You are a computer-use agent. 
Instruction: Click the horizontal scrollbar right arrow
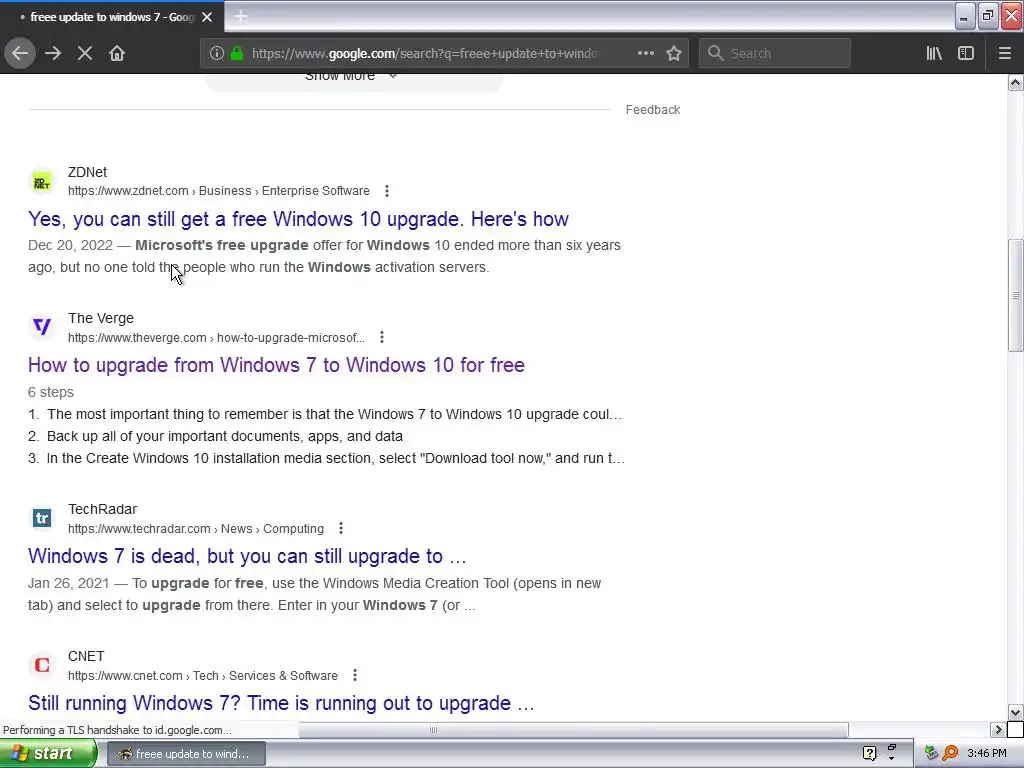(998, 729)
